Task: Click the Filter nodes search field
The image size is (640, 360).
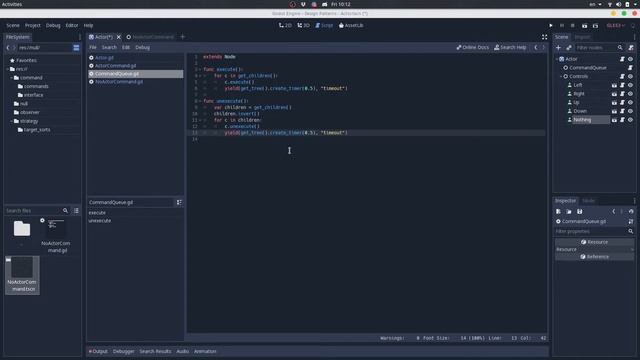Action: [x=599, y=48]
